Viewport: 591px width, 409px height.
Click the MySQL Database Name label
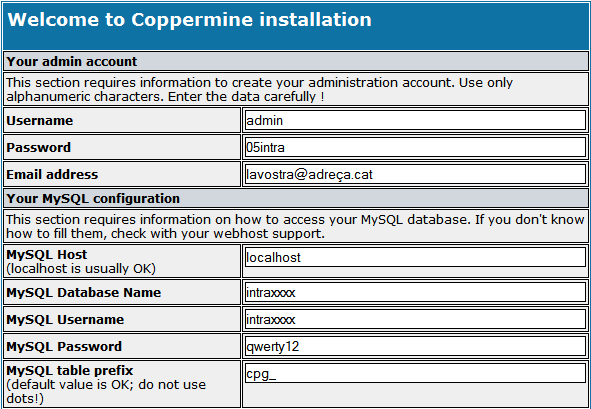[84, 292]
